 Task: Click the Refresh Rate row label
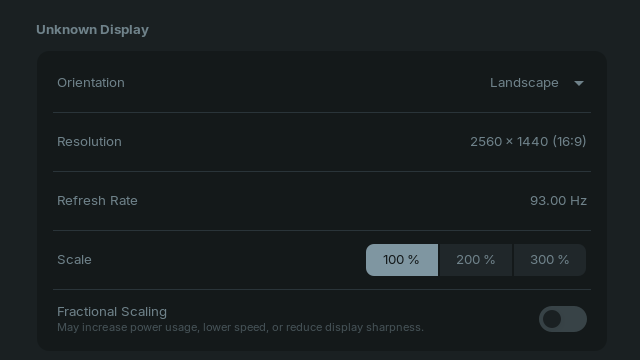coord(97,201)
